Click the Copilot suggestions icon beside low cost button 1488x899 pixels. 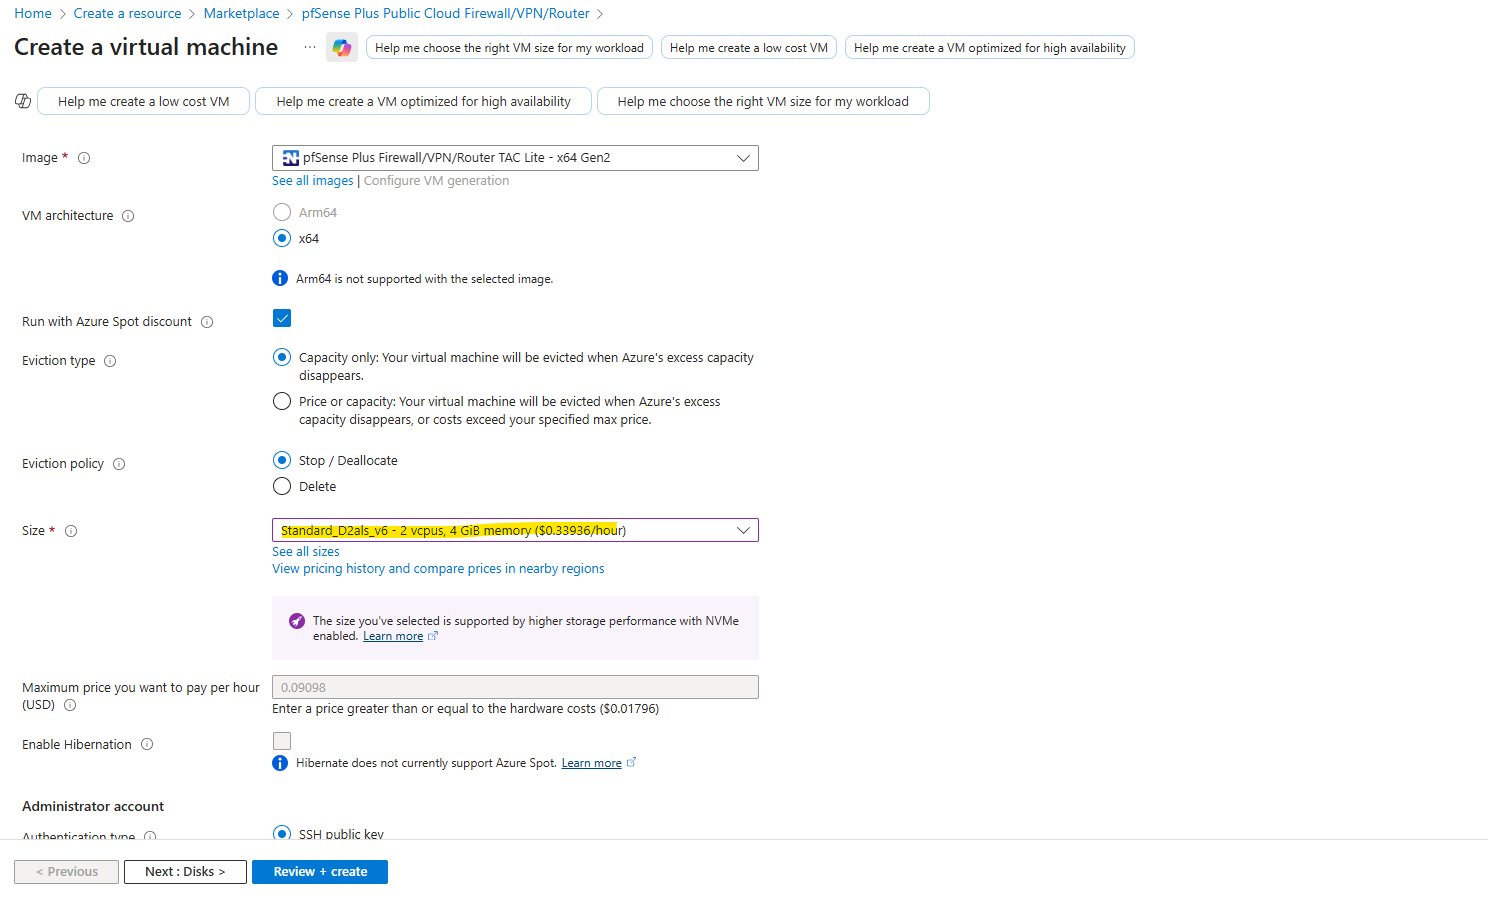click(23, 101)
